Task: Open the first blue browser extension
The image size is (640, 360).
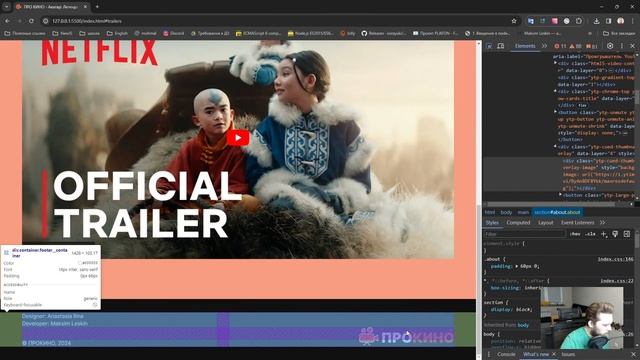Action: [x=531, y=21]
